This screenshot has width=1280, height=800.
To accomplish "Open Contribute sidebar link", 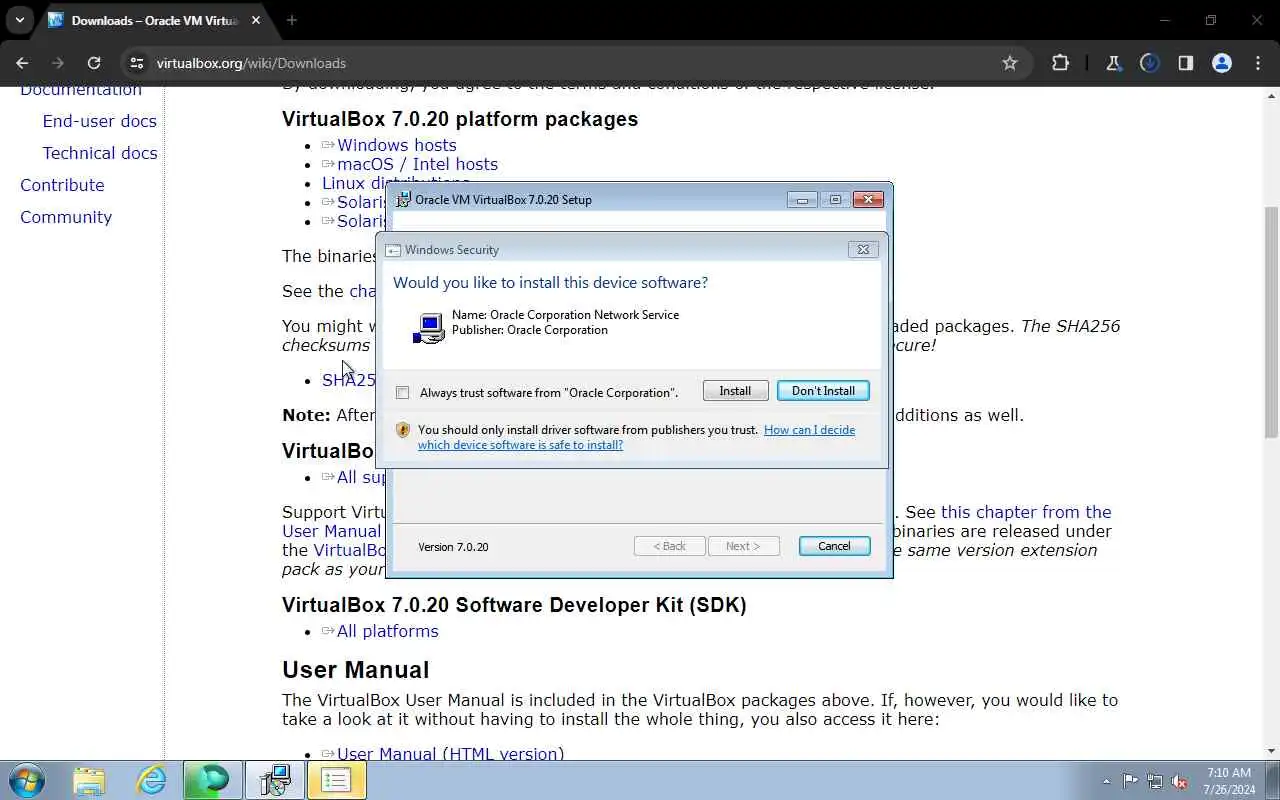I will click(62, 185).
